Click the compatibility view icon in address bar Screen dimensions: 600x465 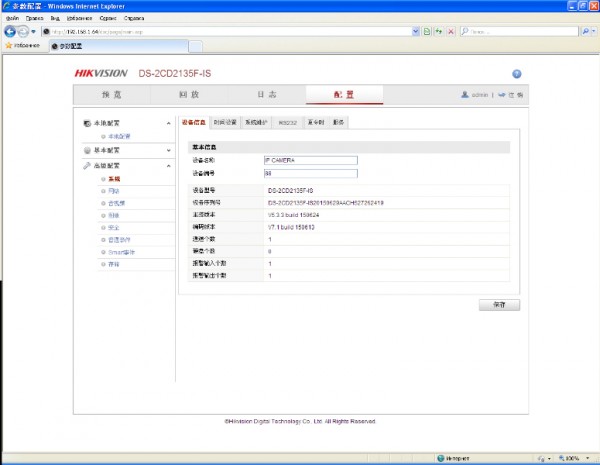pyautogui.click(x=427, y=32)
